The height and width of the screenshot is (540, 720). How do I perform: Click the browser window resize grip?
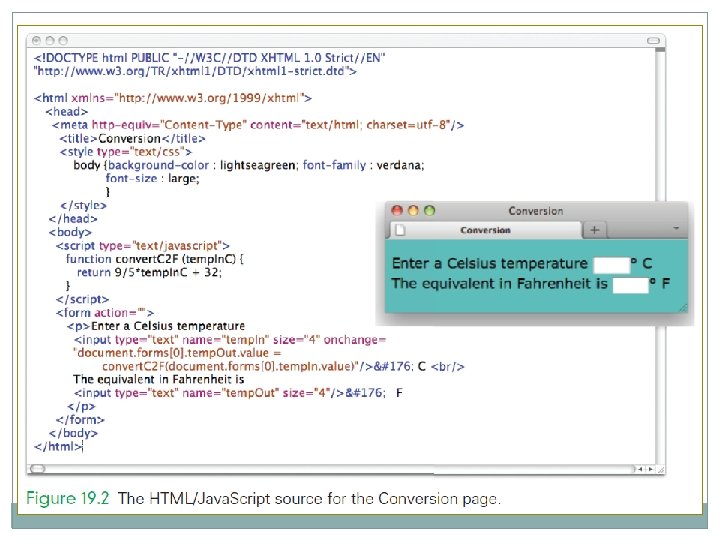pos(683,308)
